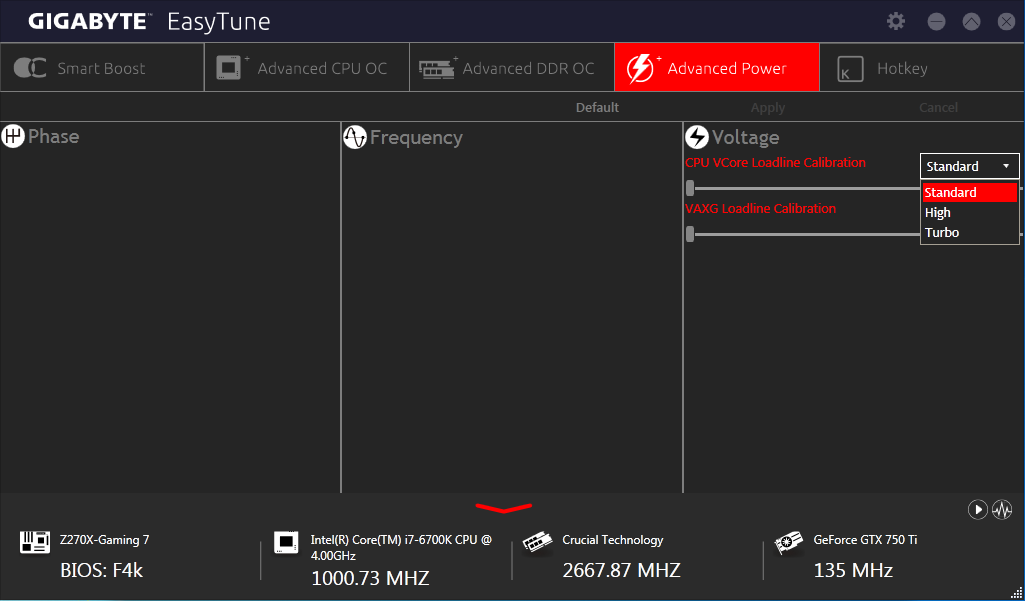Click the Frequency section heading

(416, 137)
